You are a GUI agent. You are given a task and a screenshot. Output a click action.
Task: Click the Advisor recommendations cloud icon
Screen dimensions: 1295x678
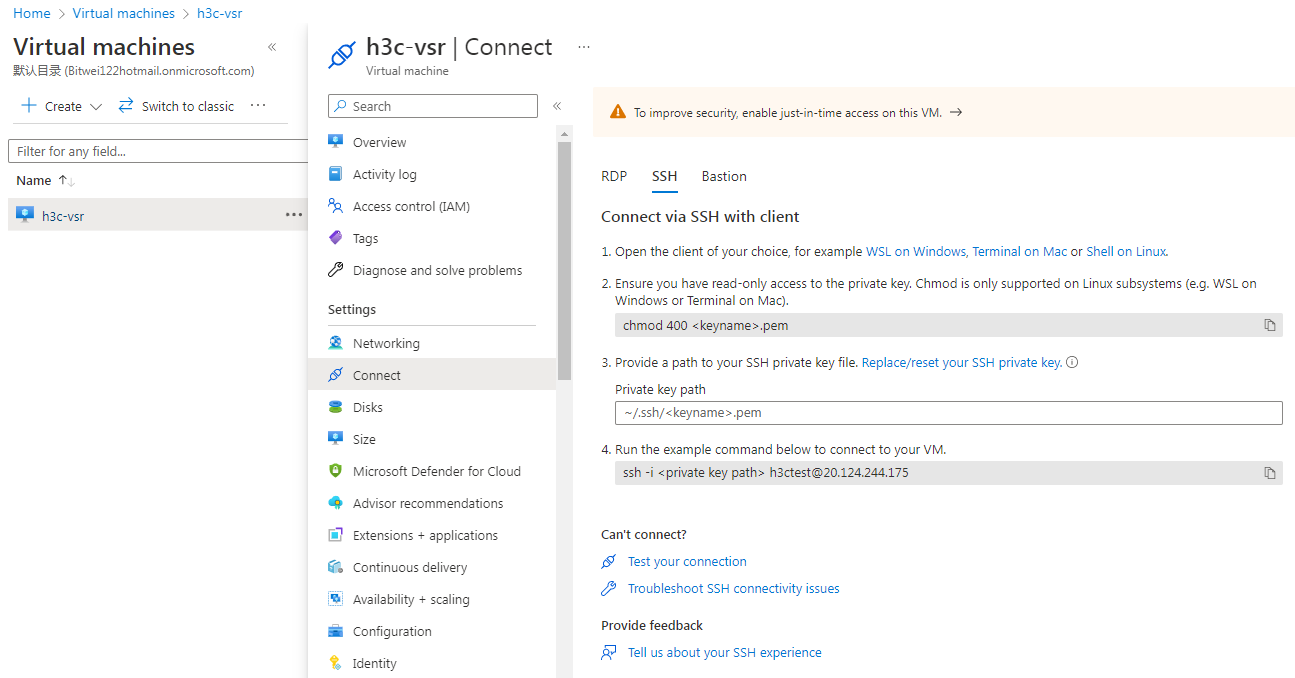336,503
